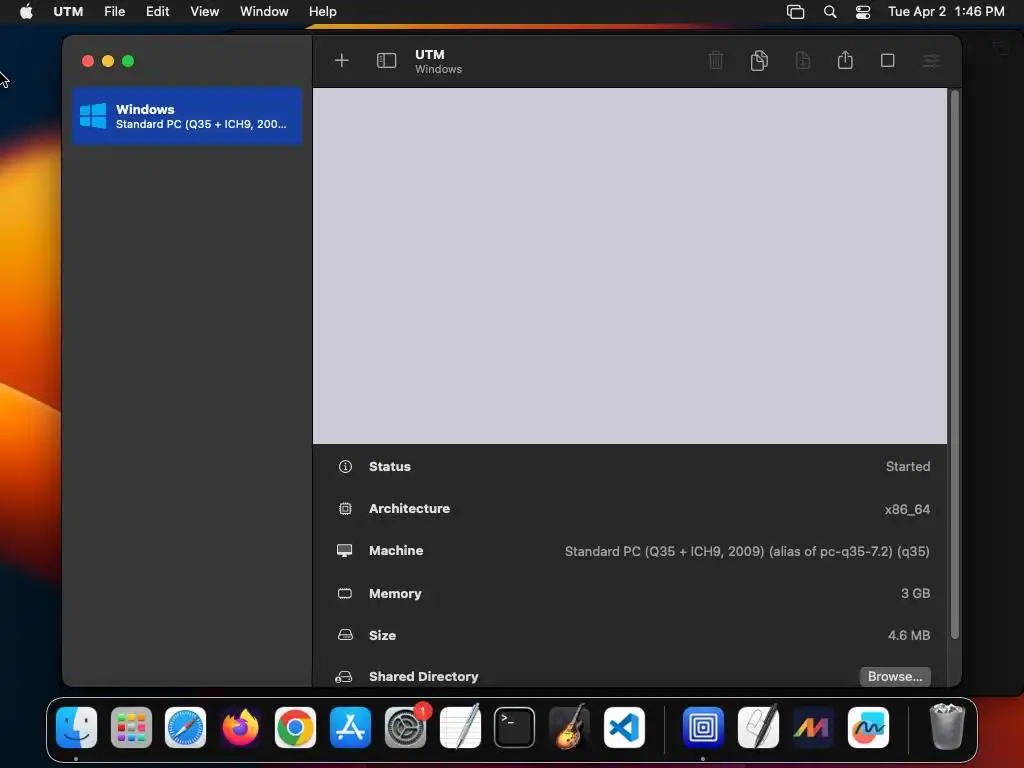Click the Machine monitor icon
Viewport: 1024px width, 768px height.
[344, 551]
